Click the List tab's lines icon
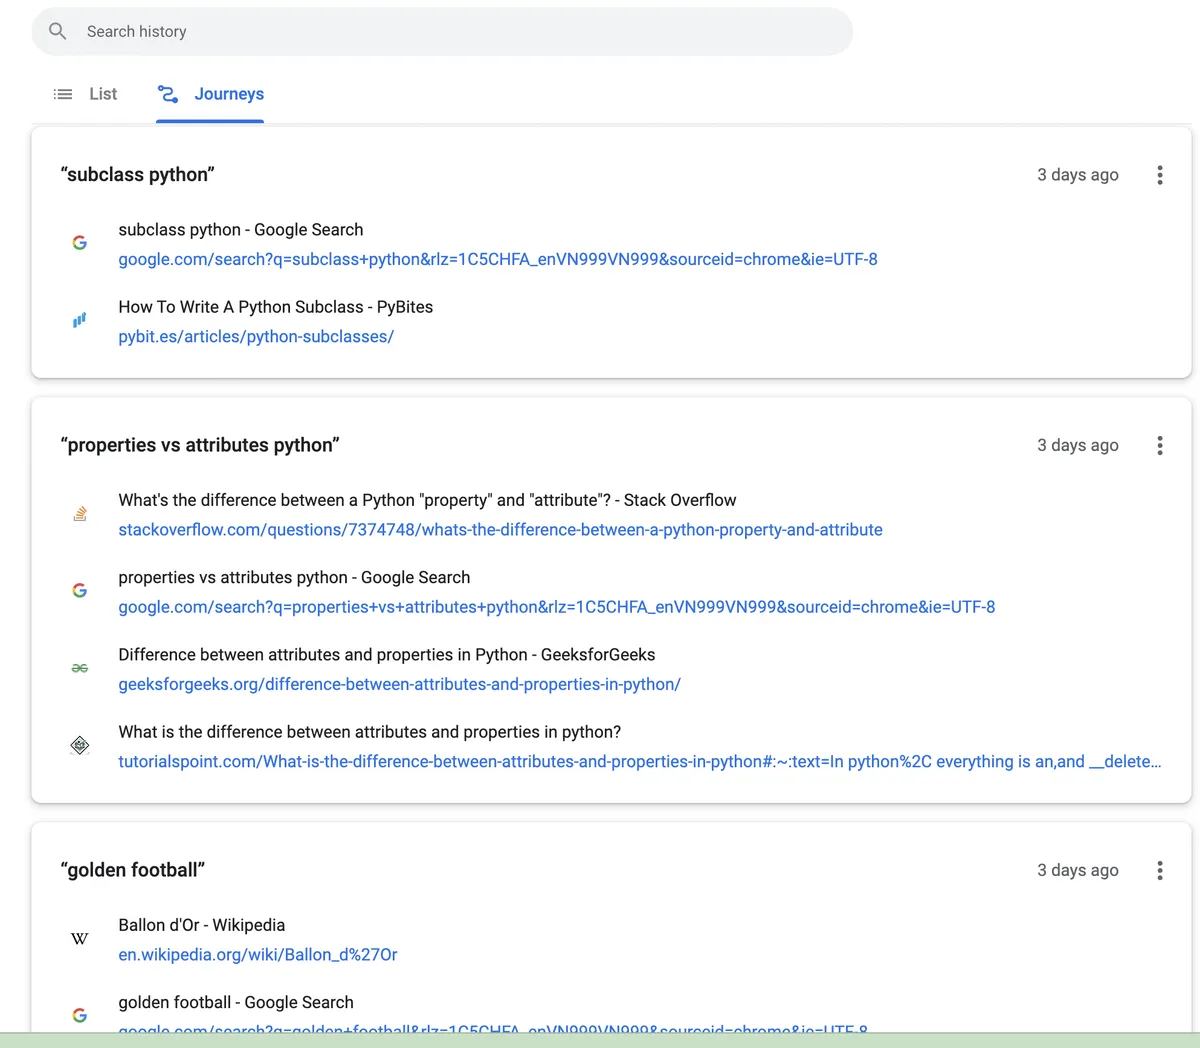The image size is (1200, 1048). coord(63,94)
